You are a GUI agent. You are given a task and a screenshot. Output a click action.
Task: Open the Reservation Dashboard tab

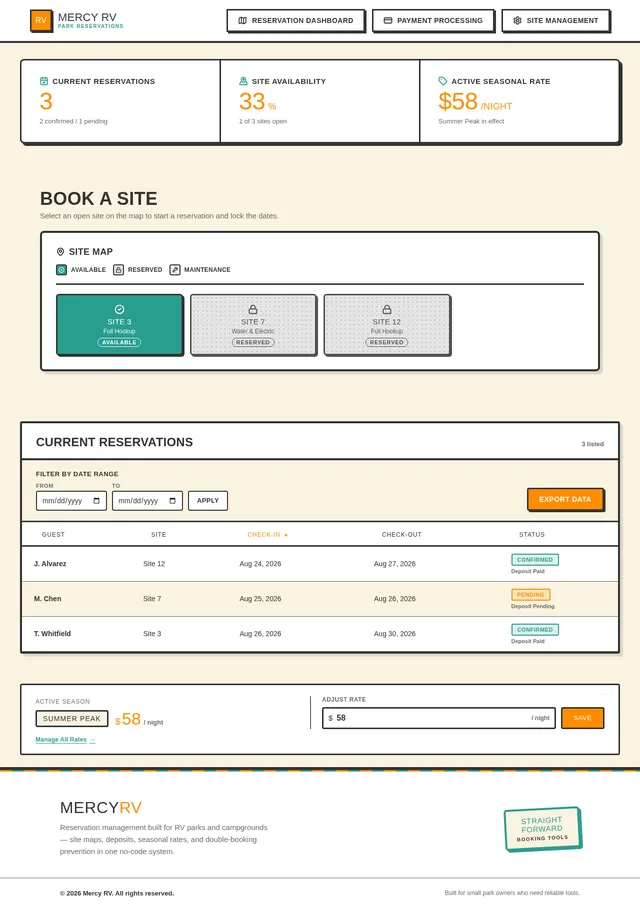point(296,20)
